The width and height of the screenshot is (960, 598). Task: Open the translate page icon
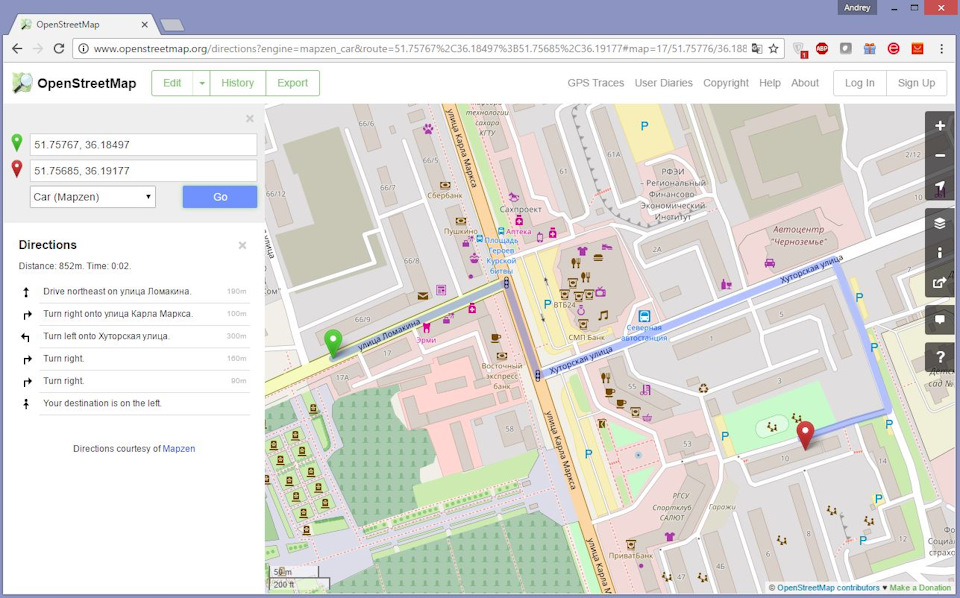757,48
